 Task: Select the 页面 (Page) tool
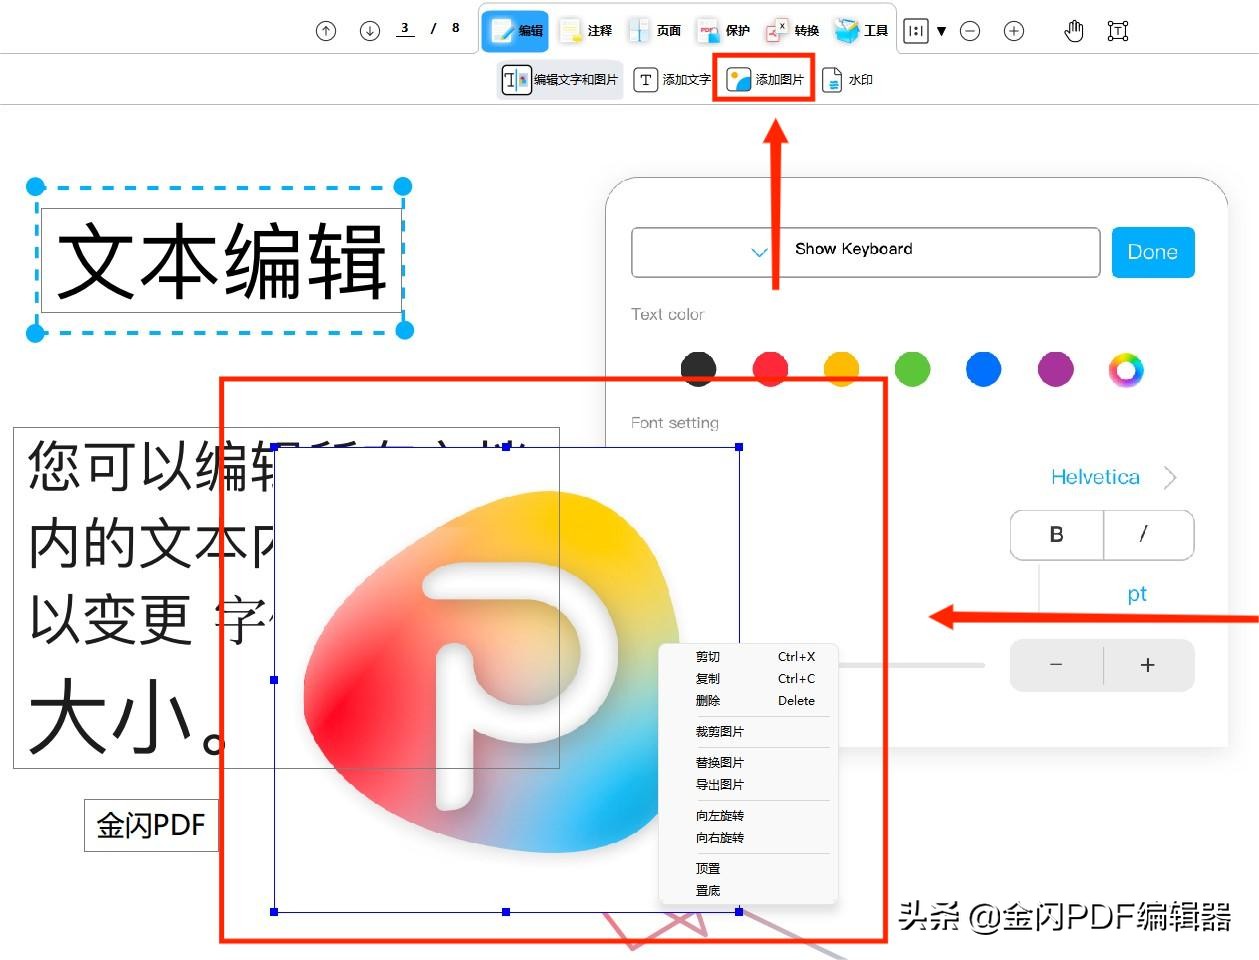(x=657, y=30)
